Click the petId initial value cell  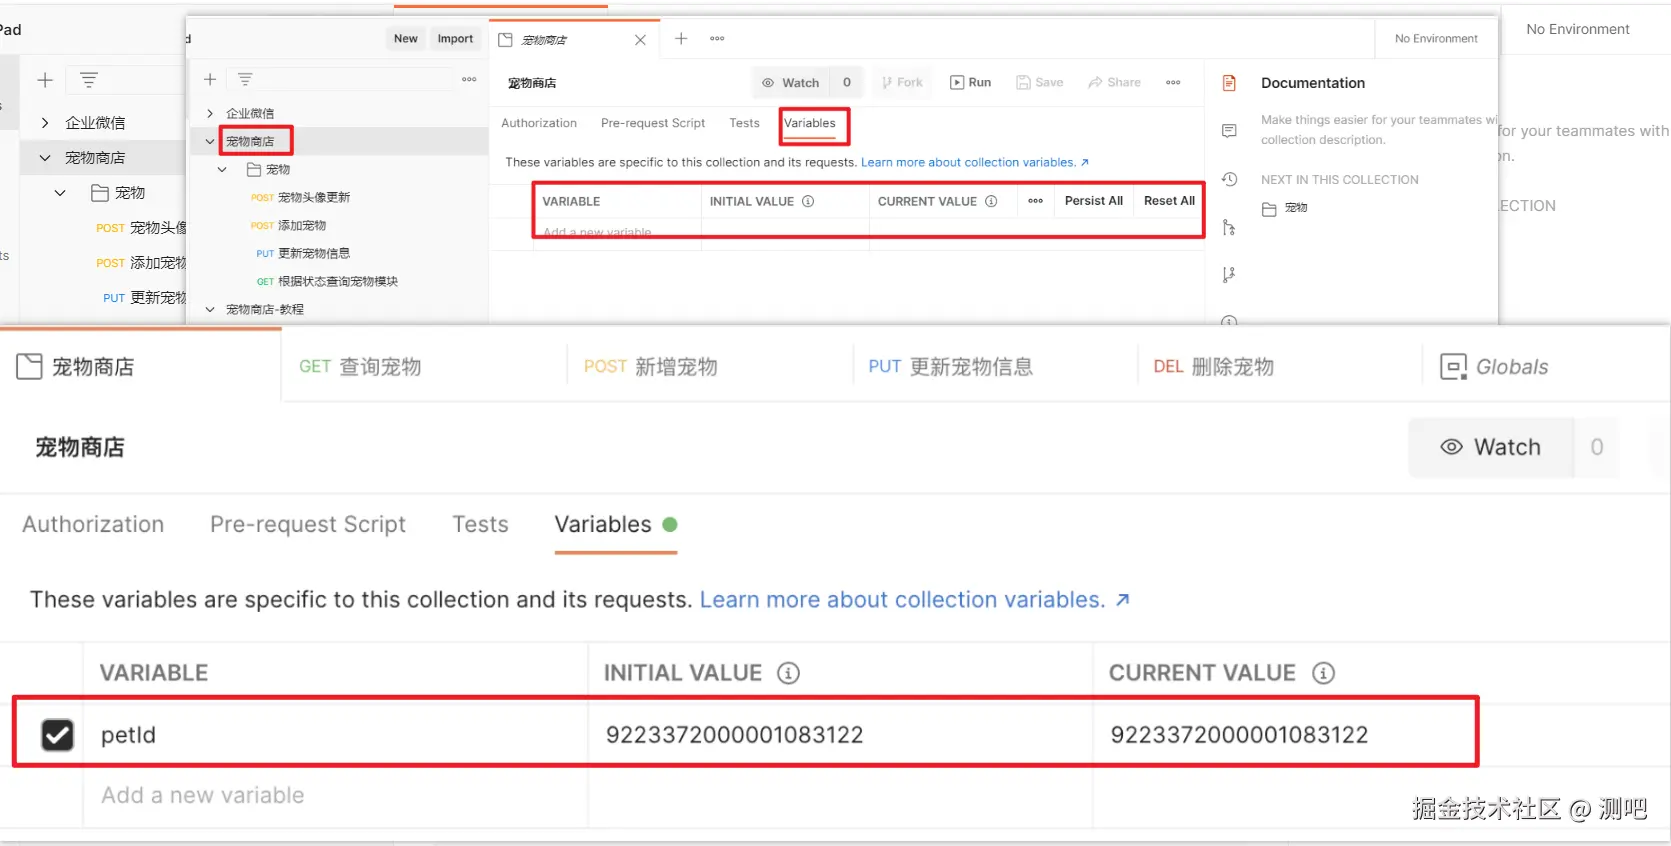(840, 735)
